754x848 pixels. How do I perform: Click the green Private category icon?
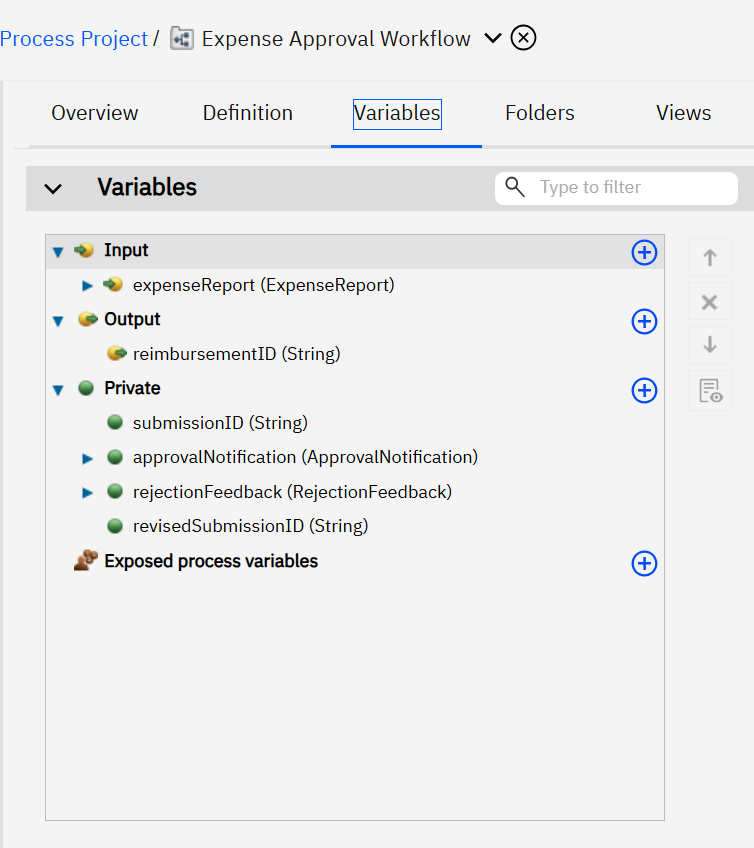tap(86, 388)
